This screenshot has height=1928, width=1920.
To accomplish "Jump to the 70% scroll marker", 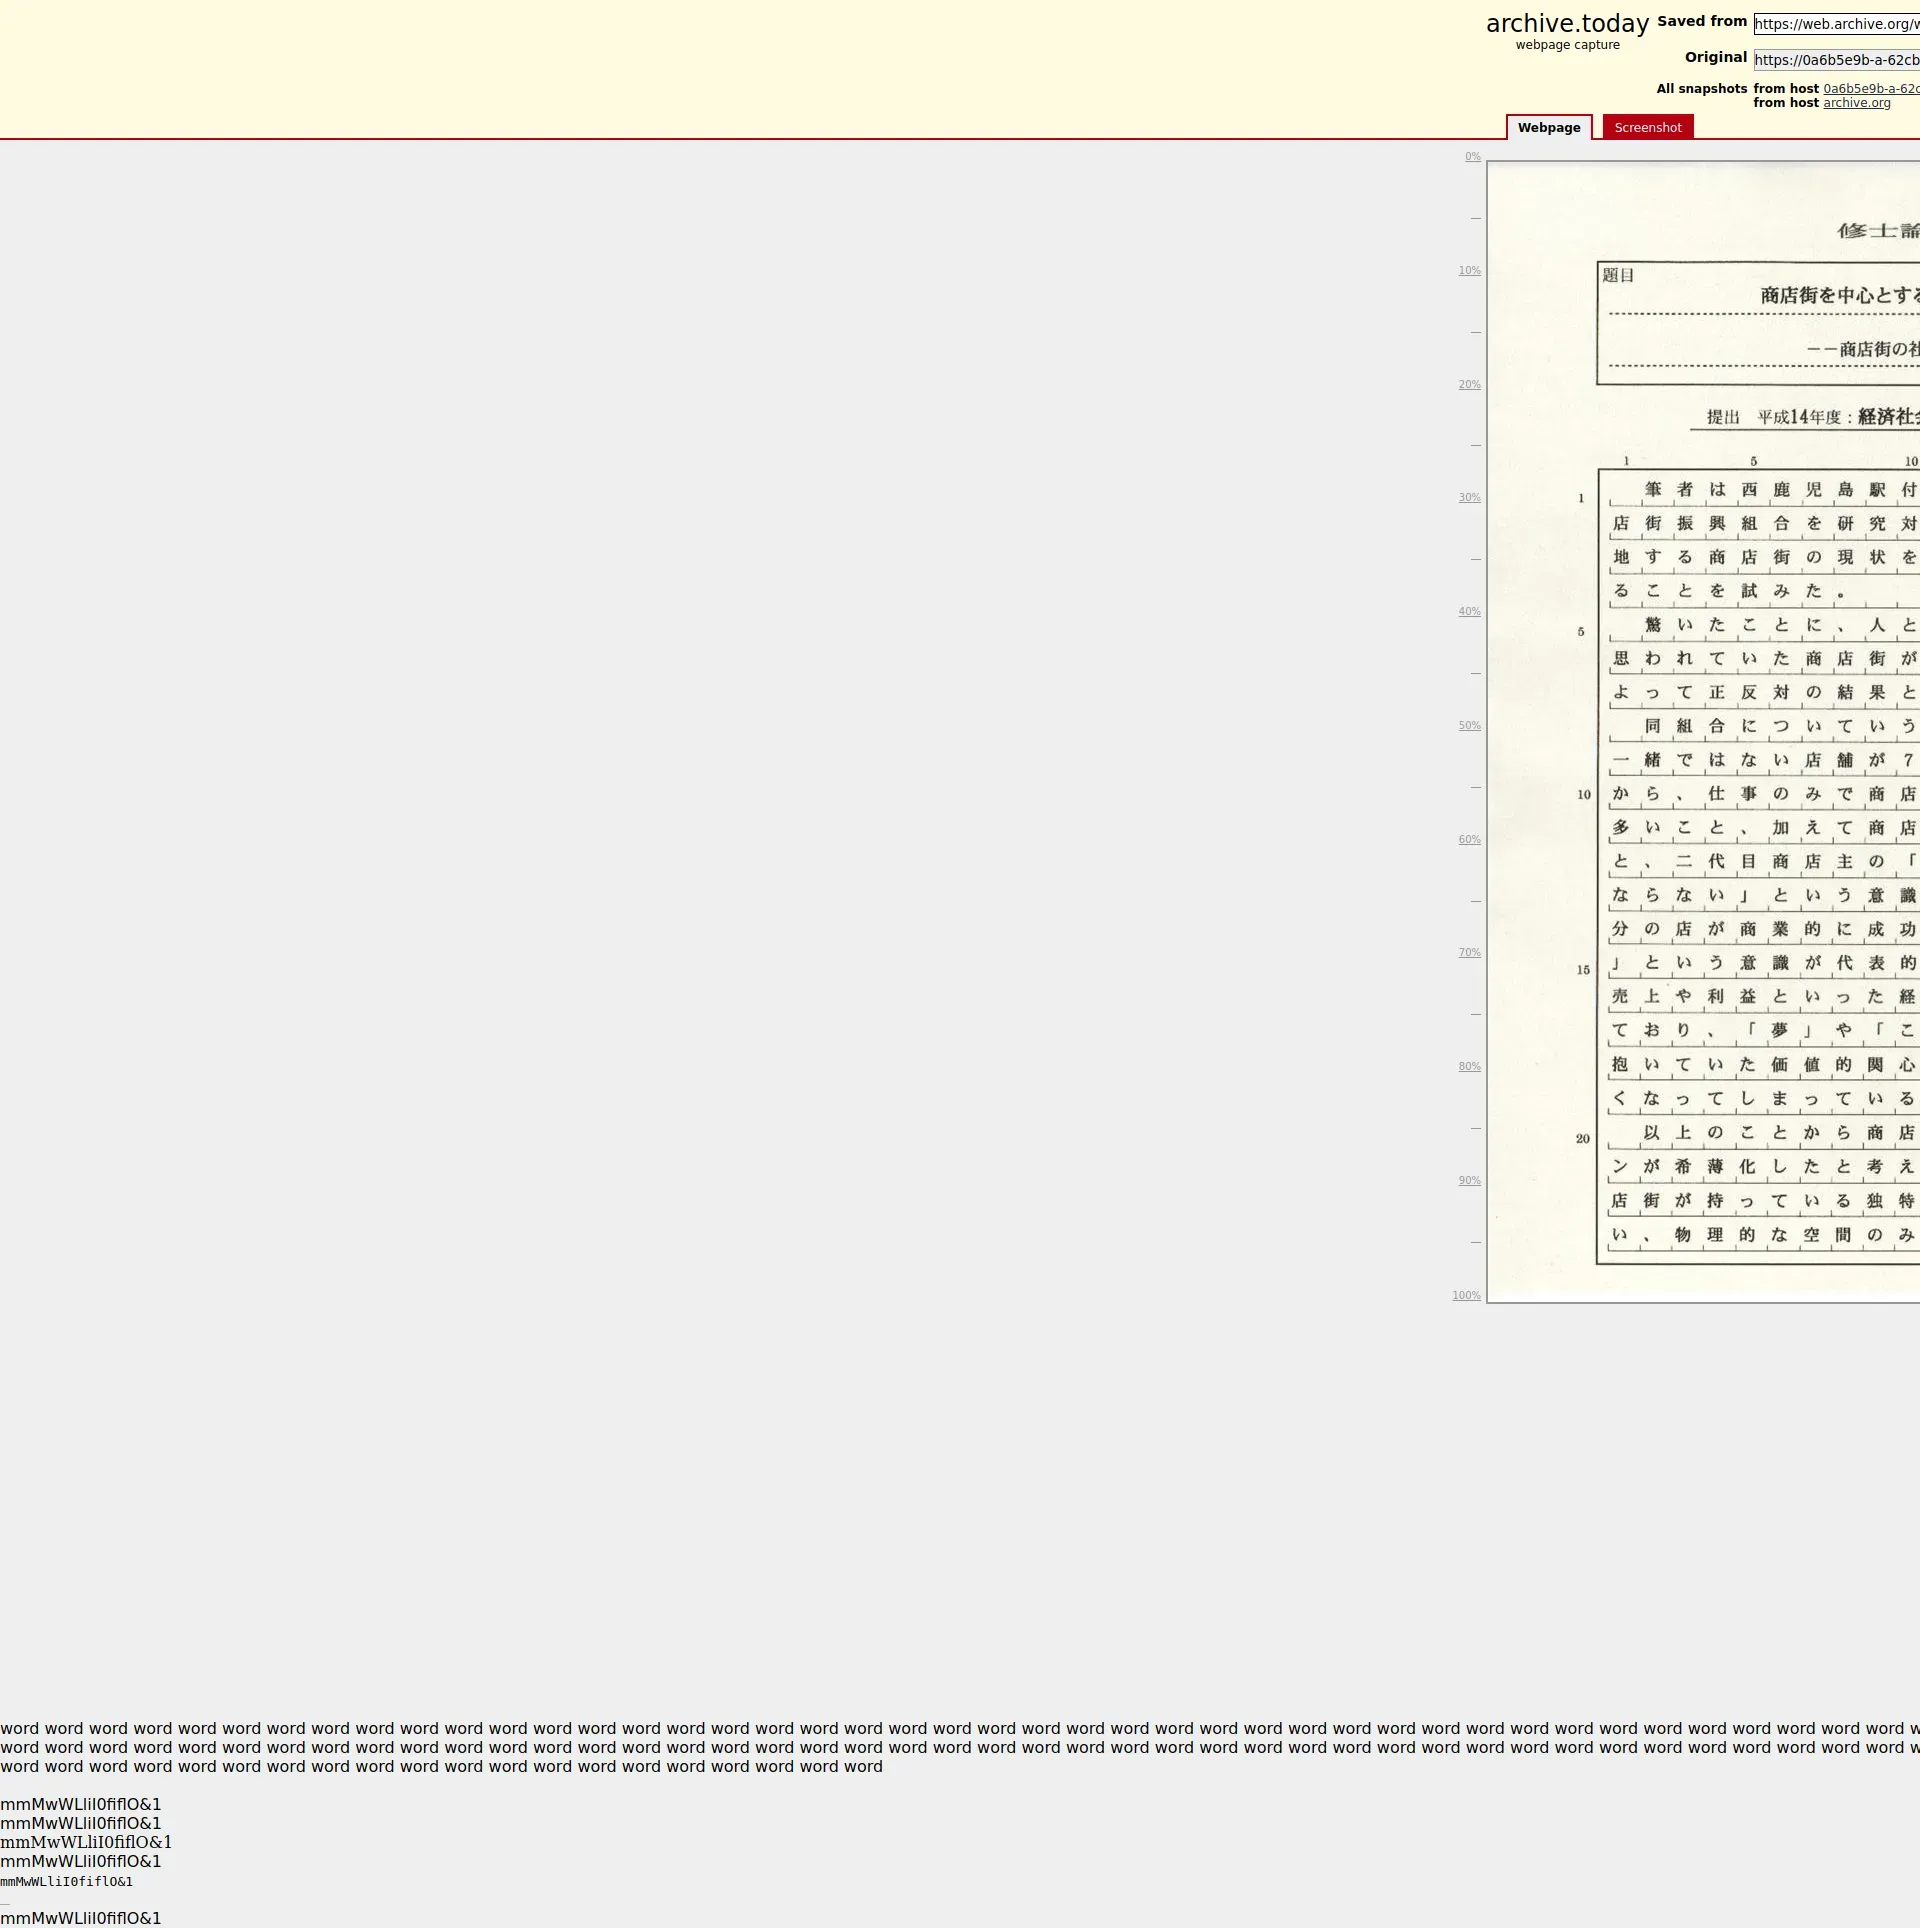I will tap(1469, 953).
